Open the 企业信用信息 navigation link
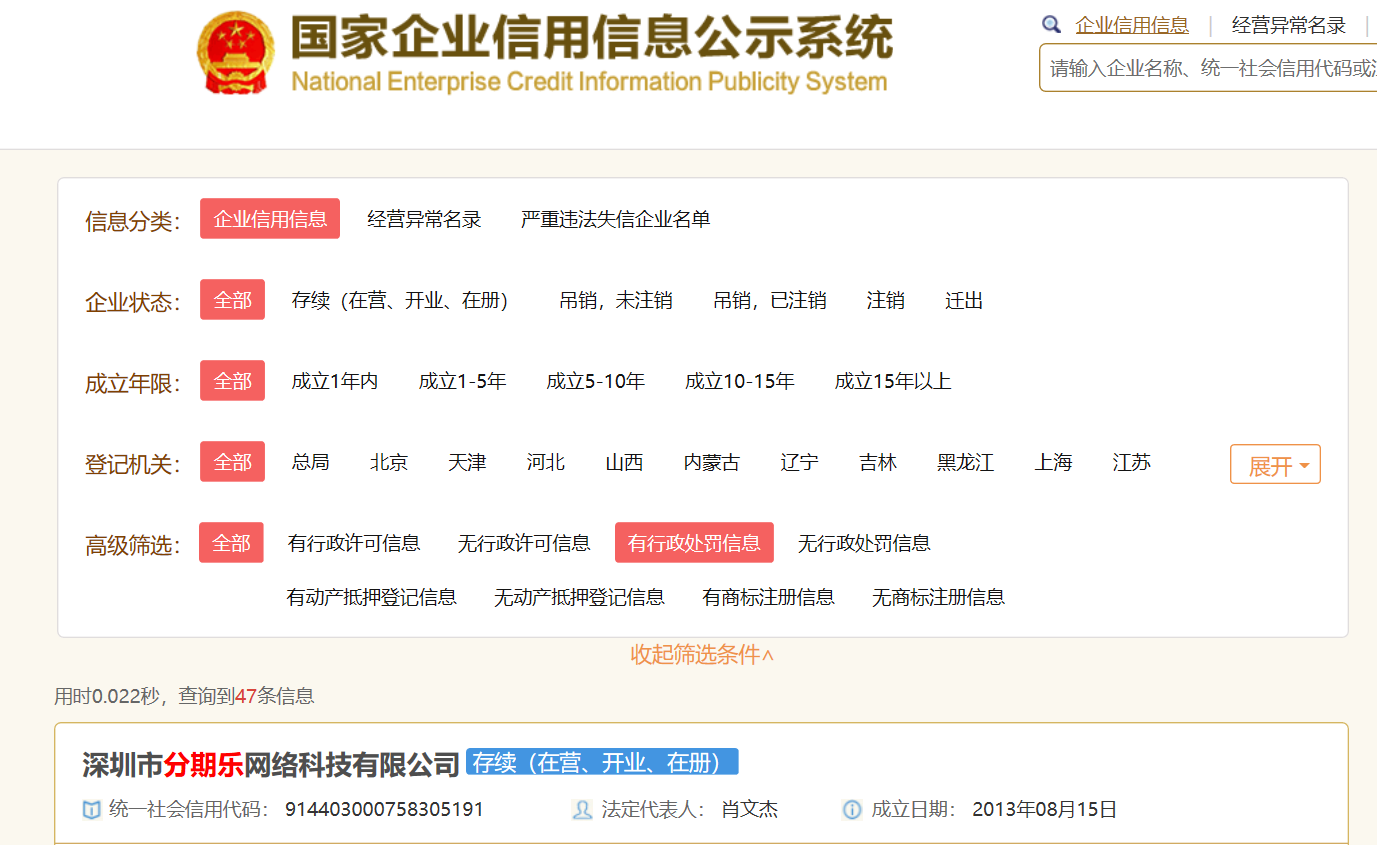This screenshot has height=845, width=1377. pyautogui.click(x=1132, y=24)
